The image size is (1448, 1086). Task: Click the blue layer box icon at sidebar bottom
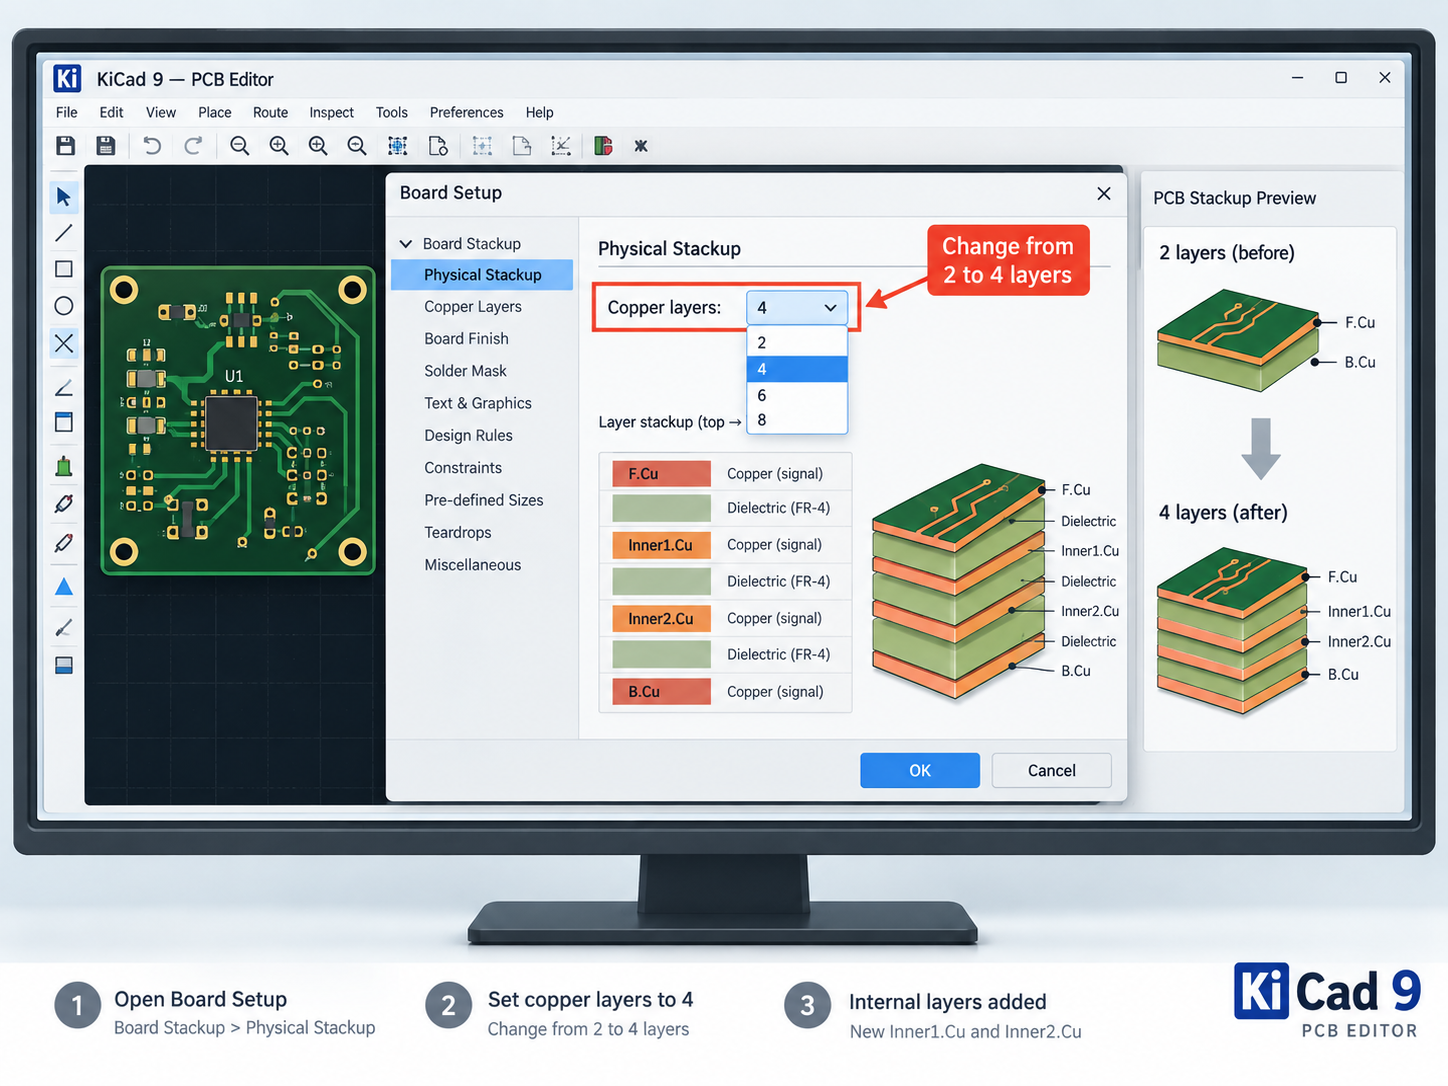64,665
